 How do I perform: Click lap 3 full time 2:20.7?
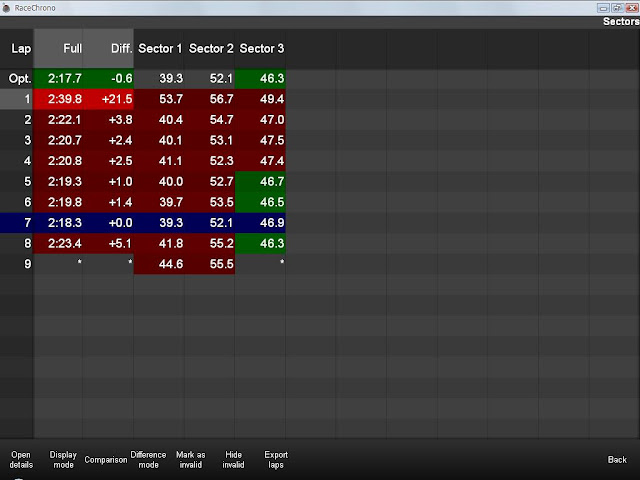58,140
